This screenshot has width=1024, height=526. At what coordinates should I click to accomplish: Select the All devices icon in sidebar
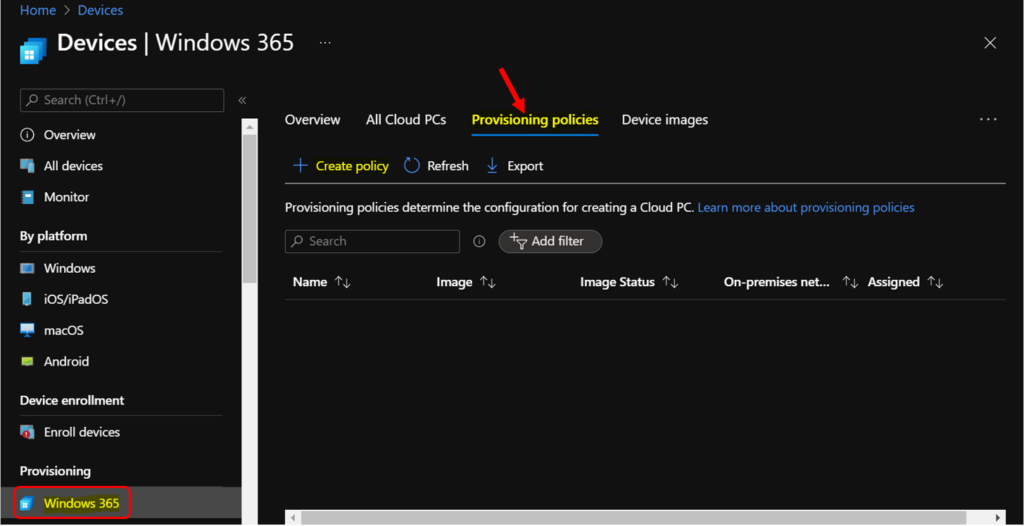point(27,166)
